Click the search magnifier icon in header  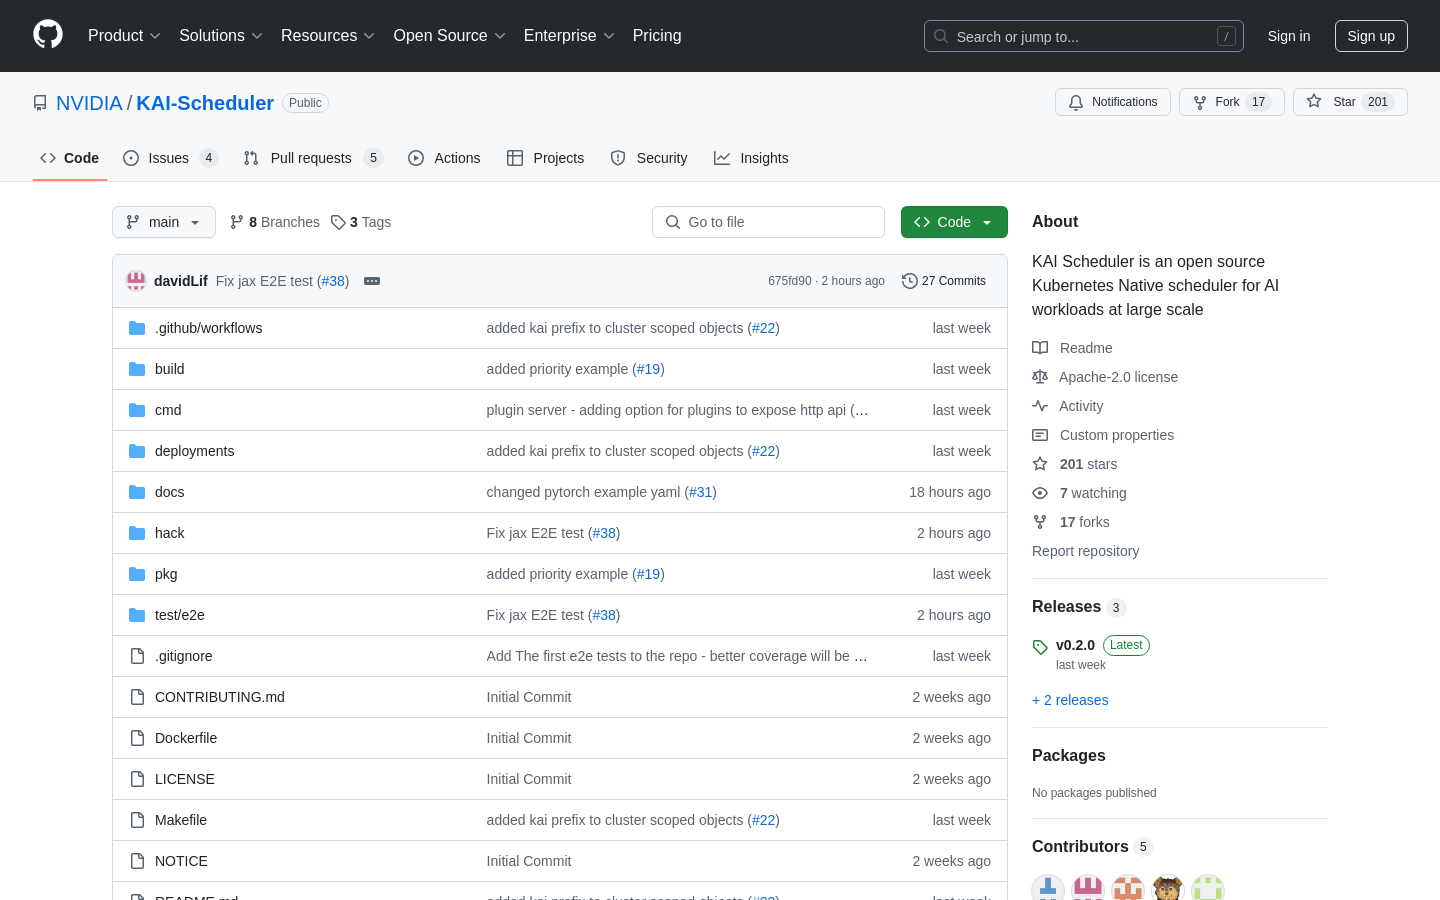point(941,36)
